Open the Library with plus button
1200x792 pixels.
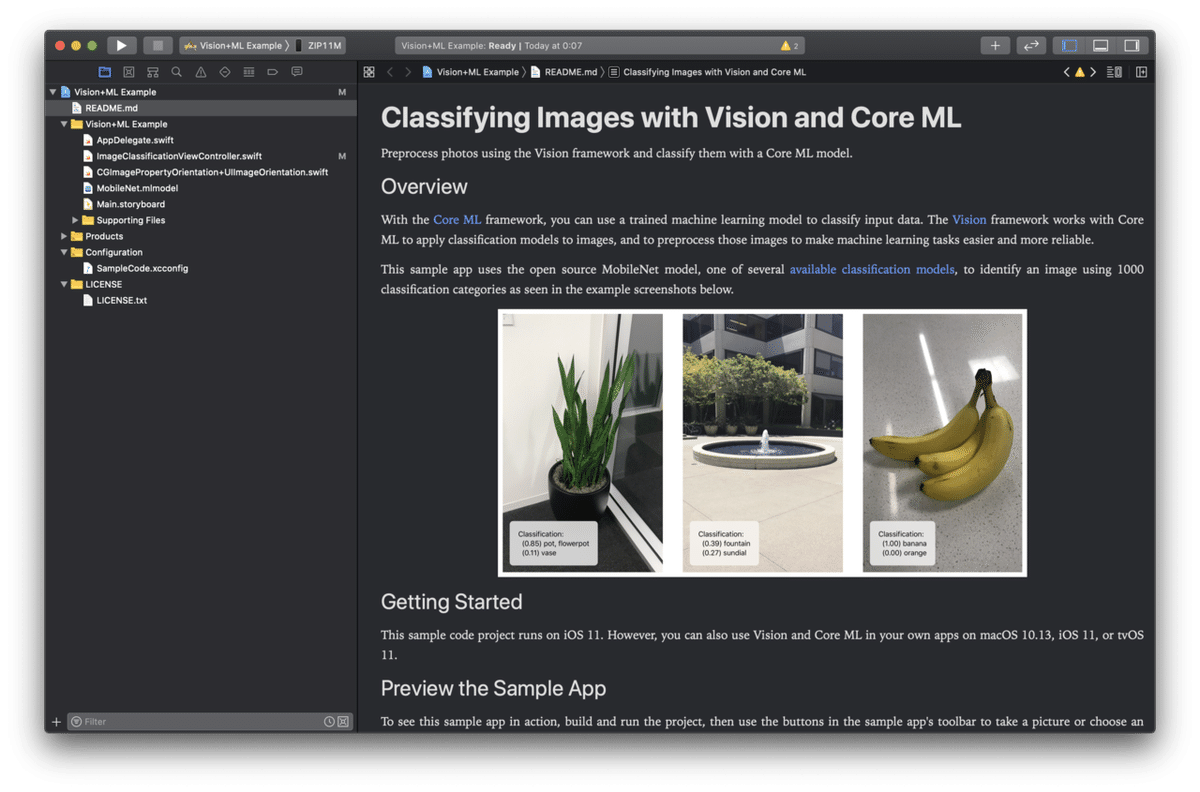pyautogui.click(x=995, y=45)
